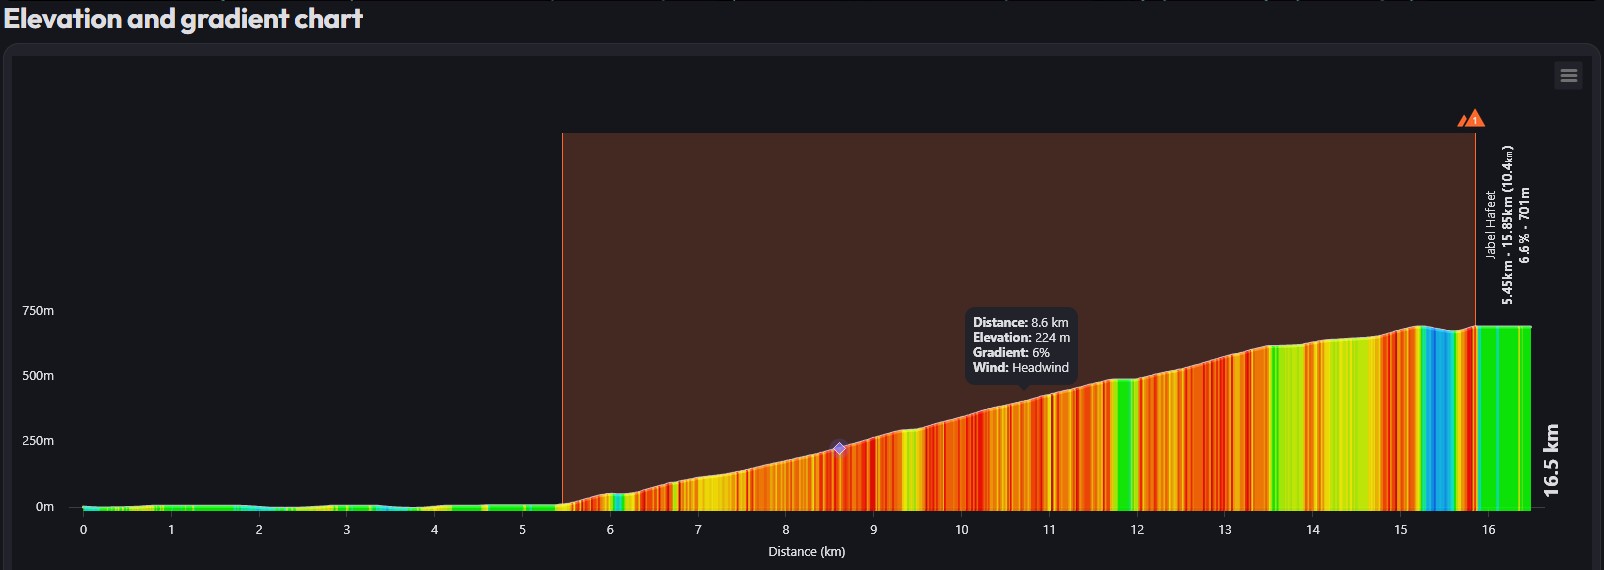
Task: Click the '5.45km - 15.85km (10.4km)' climb text
Action: click(1508, 225)
